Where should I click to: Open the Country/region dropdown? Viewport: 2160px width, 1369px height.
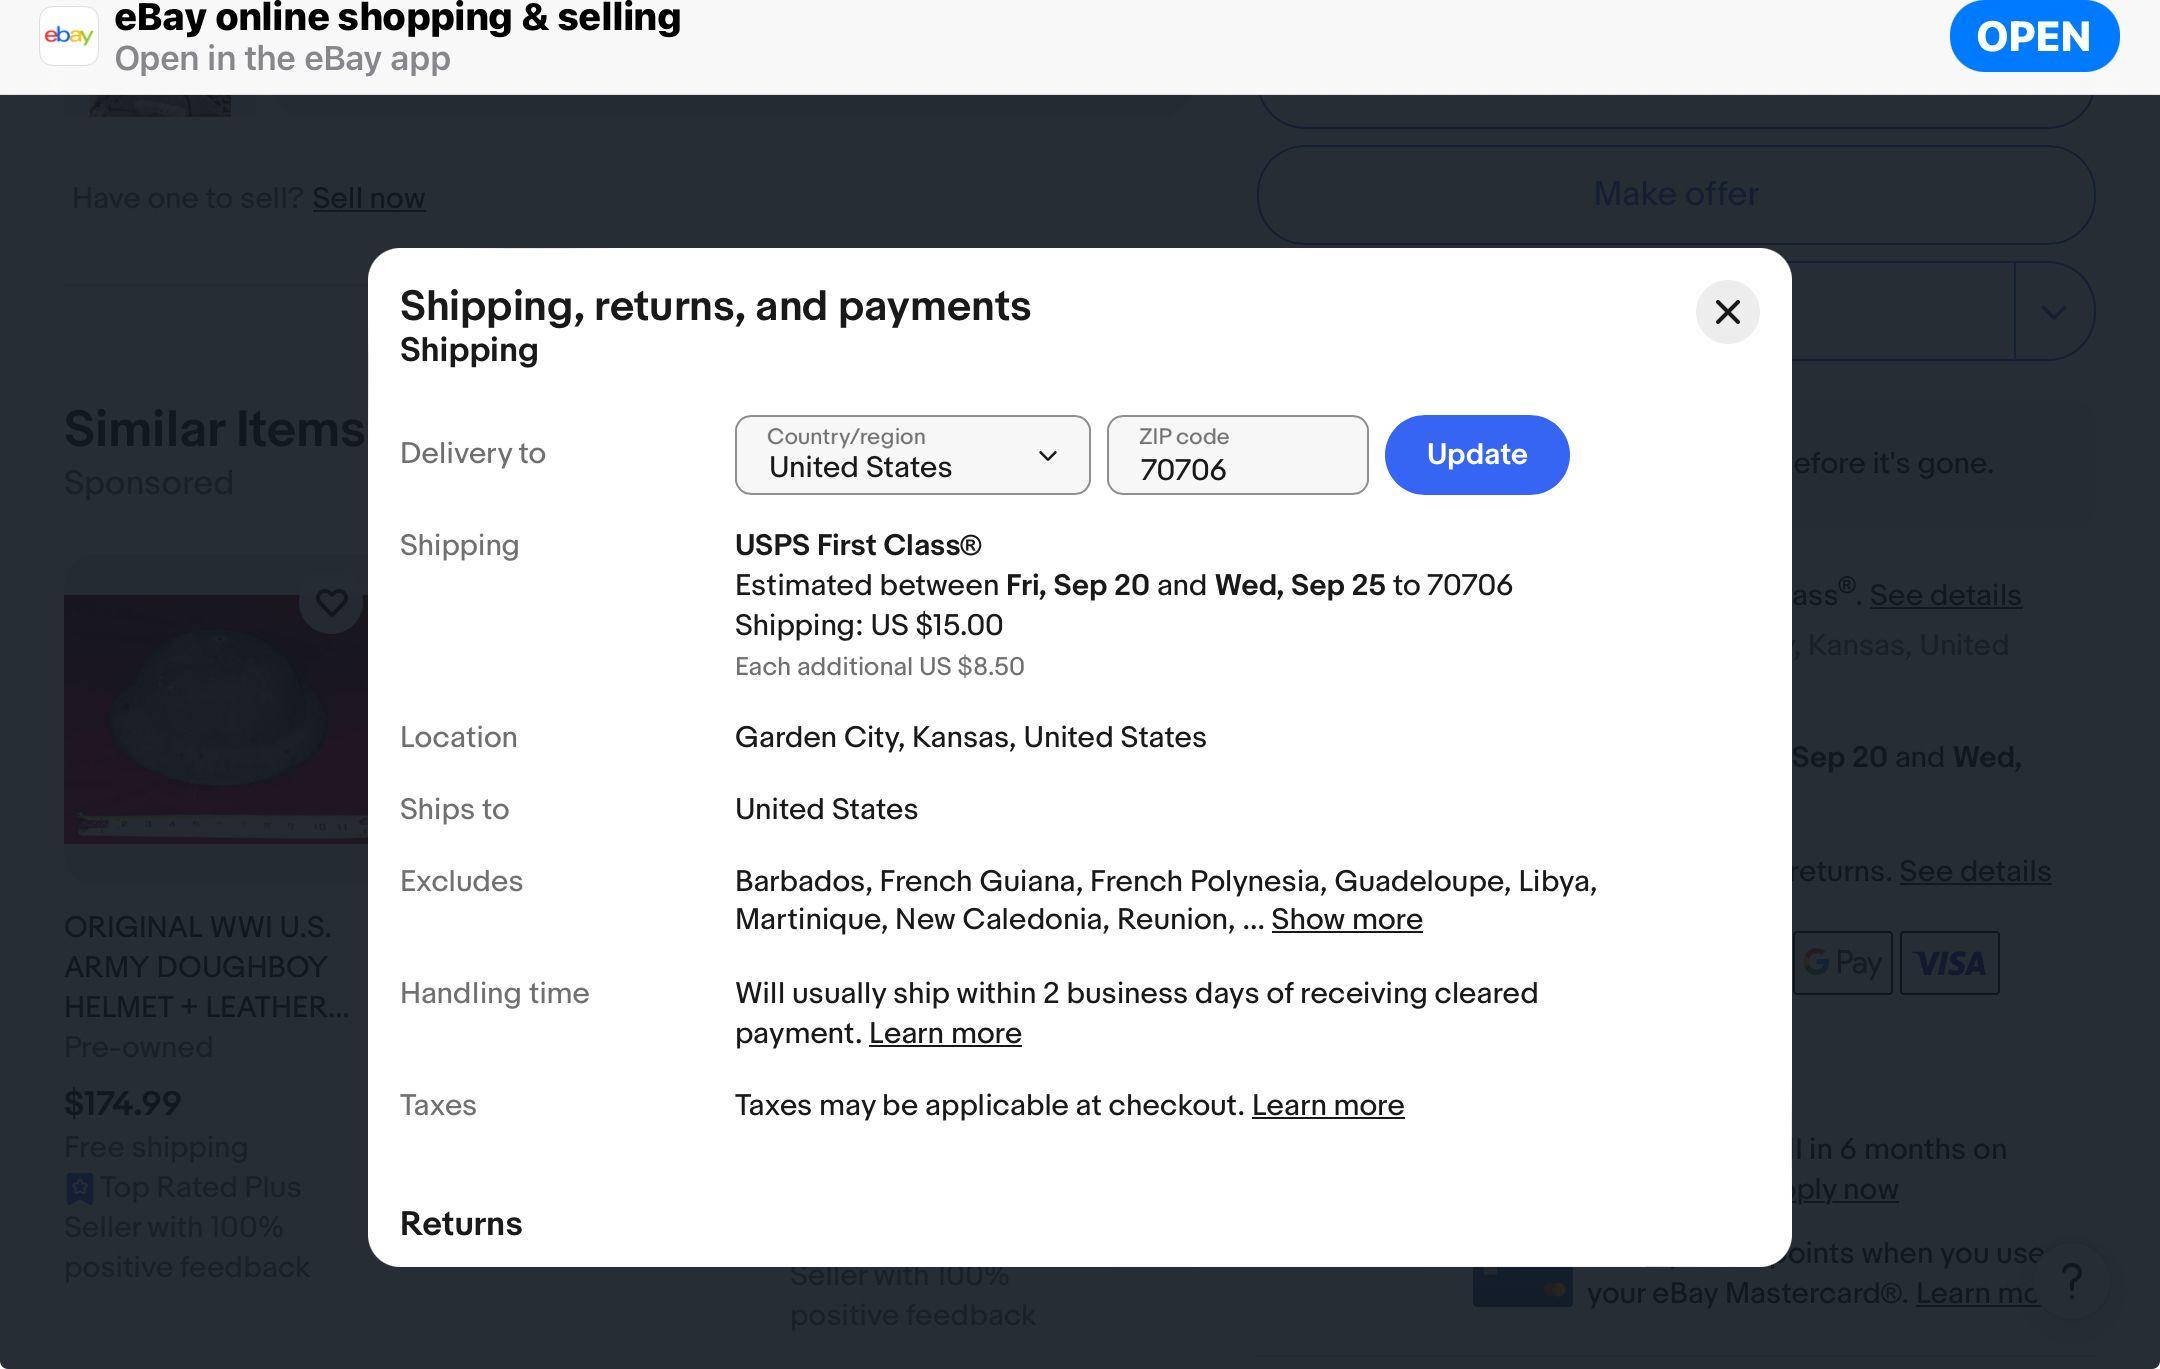pyautogui.click(x=911, y=455)
